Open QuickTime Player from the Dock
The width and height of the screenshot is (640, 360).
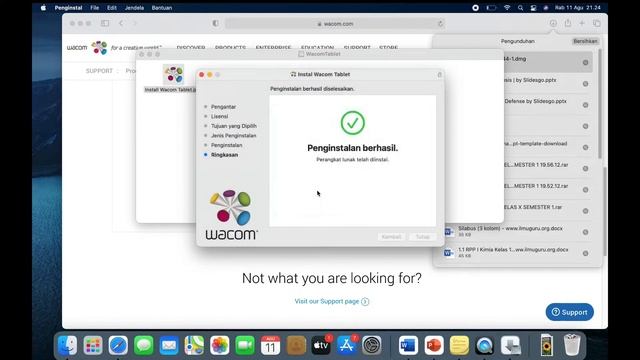[x=484, y=345]
